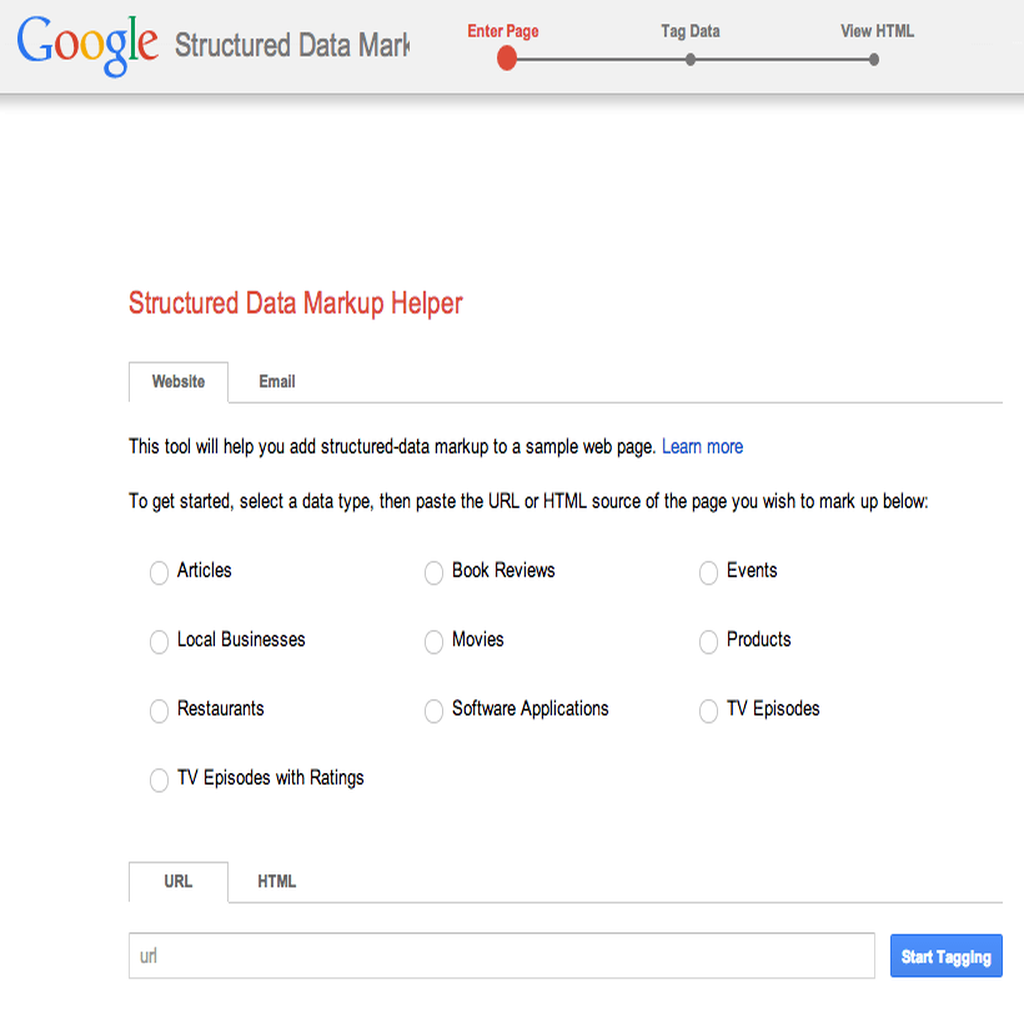Click the Google logo
Image resolution: width=1024 pixels, height=1024 pixels.
tap(88, 46)
